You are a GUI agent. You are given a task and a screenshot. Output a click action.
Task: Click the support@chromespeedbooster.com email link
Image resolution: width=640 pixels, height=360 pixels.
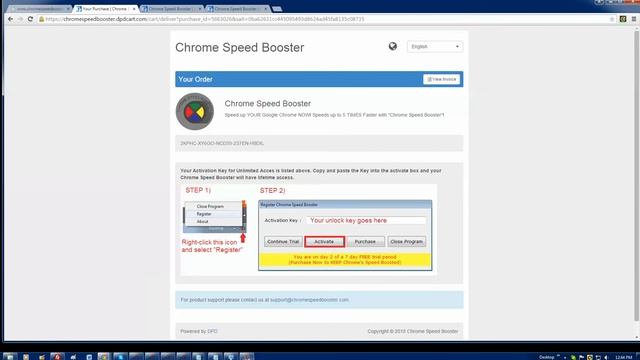[309, 300]
